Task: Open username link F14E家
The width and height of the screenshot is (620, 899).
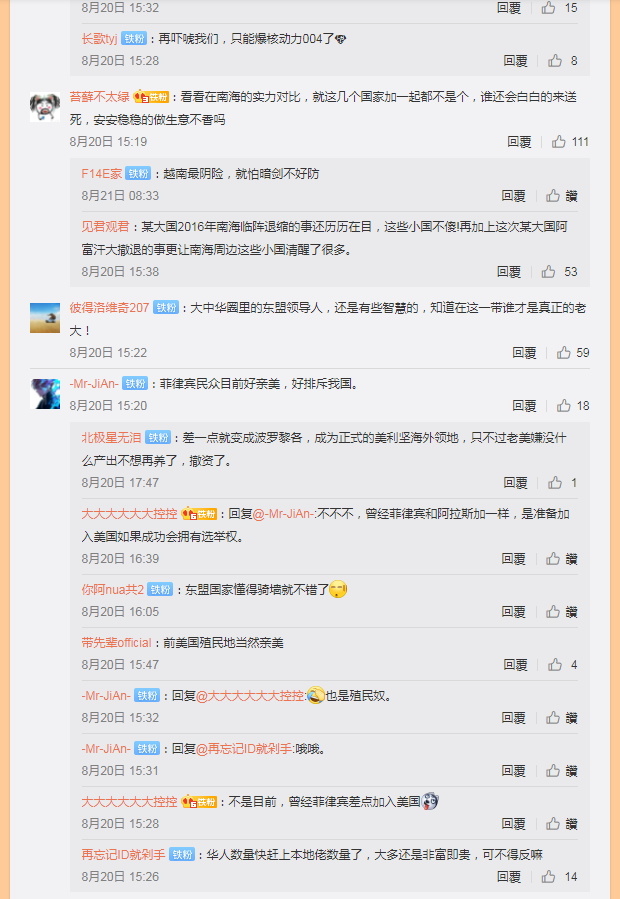Action: click(x=102, y=174)
